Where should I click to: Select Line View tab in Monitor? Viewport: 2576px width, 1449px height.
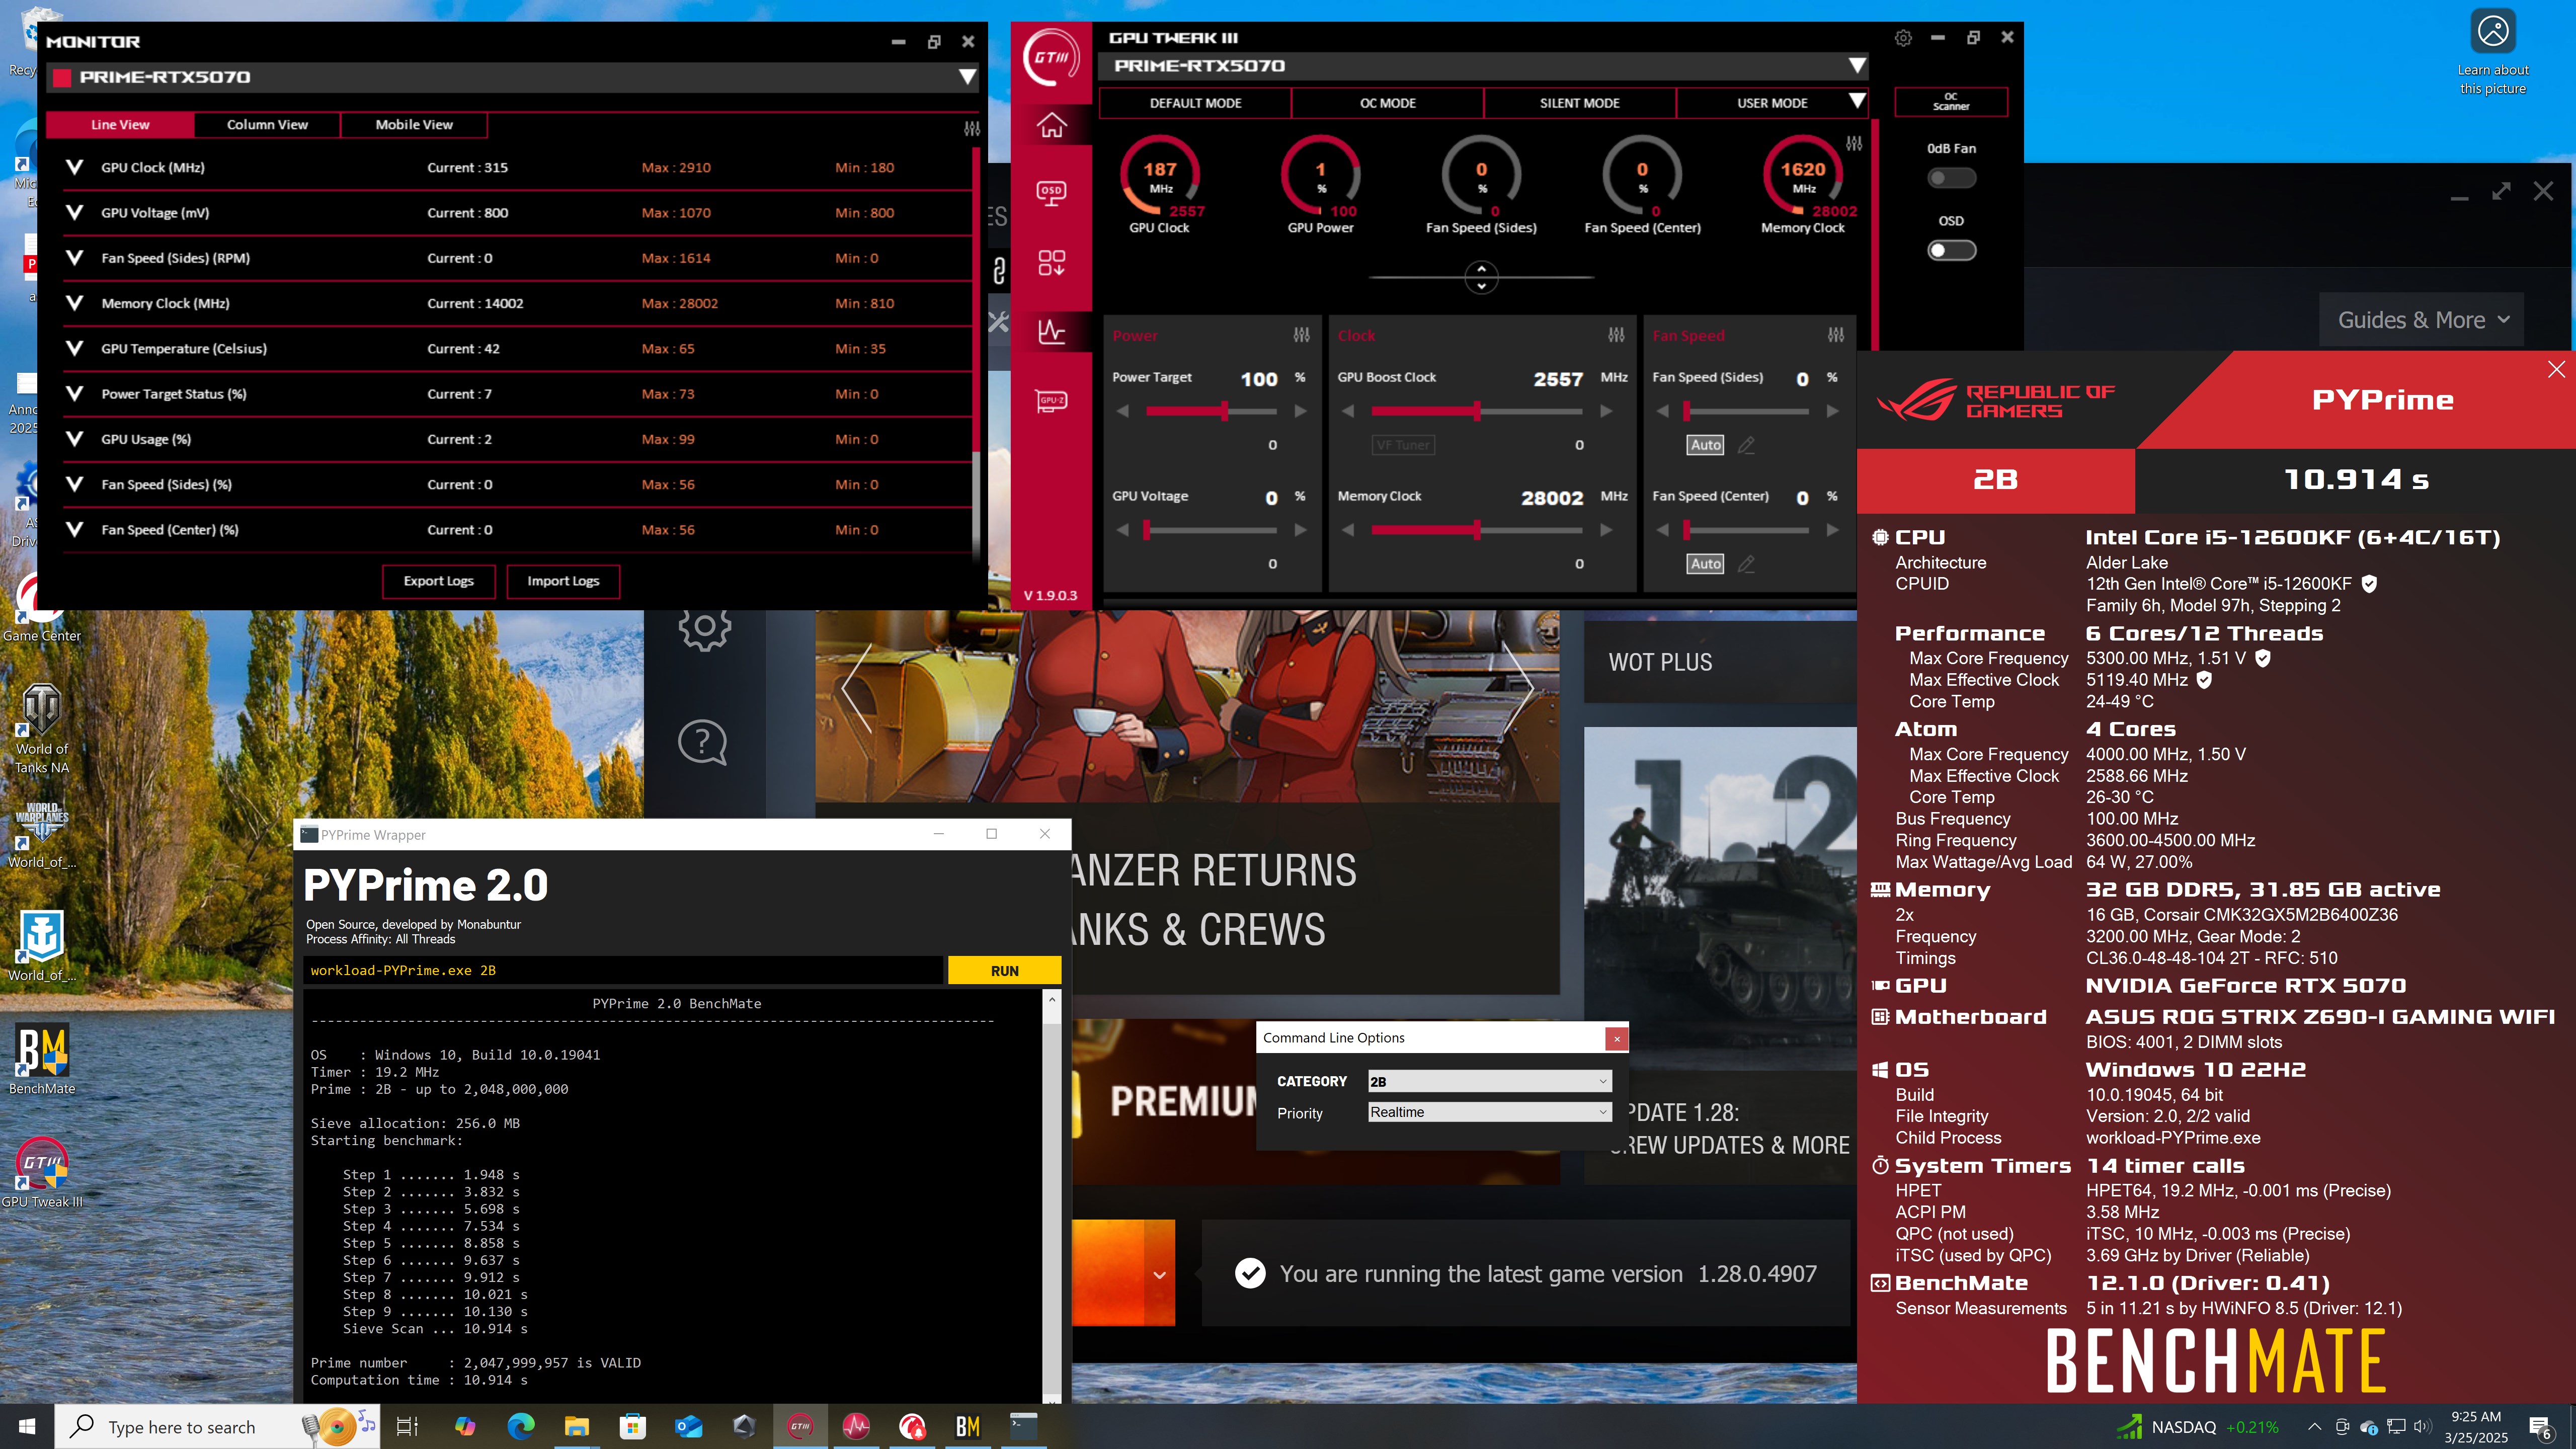click(x=120, y=125)
